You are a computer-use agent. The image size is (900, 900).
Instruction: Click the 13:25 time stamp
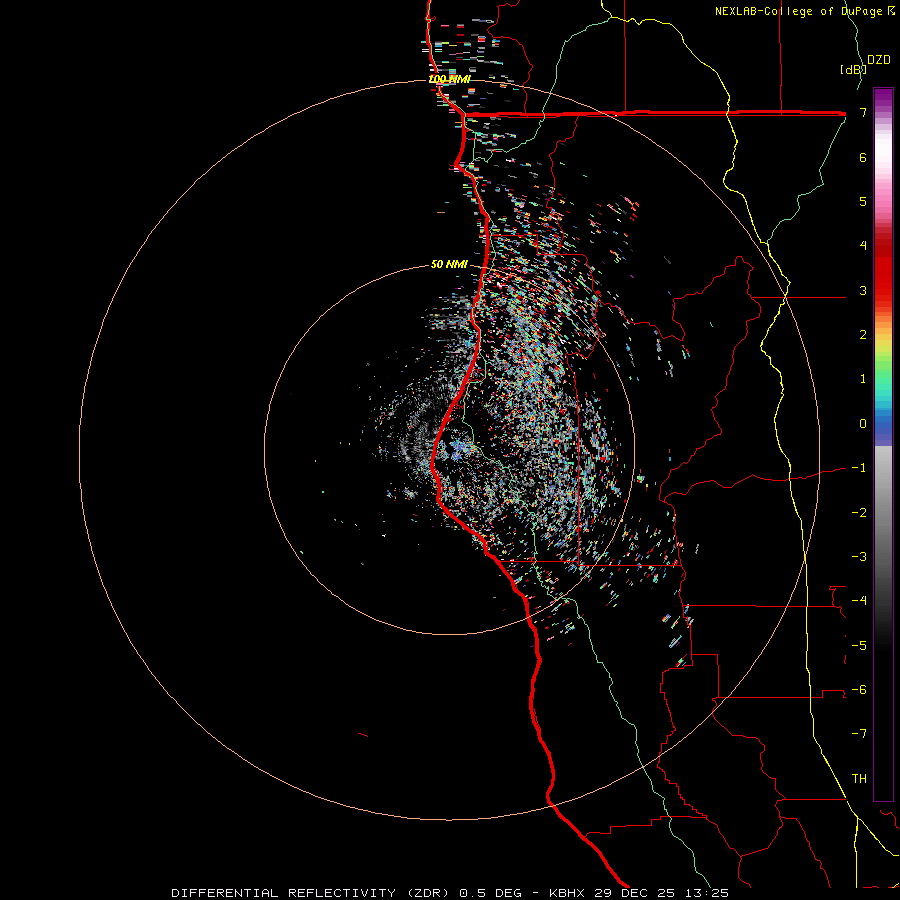tap(707, 893)
